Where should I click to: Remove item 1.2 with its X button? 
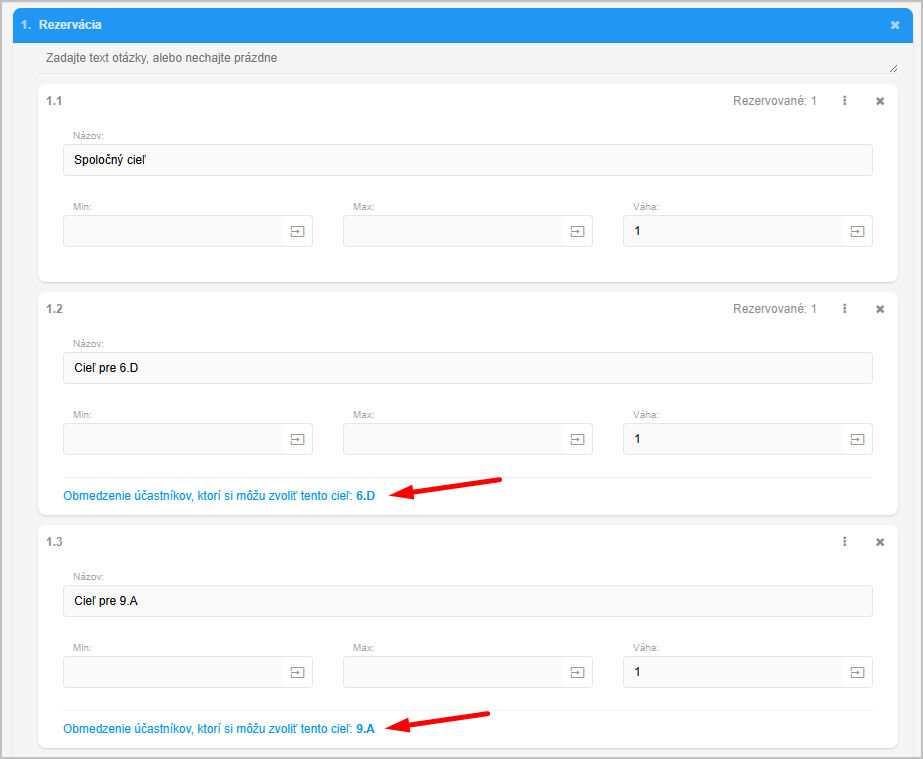point(880,309)
